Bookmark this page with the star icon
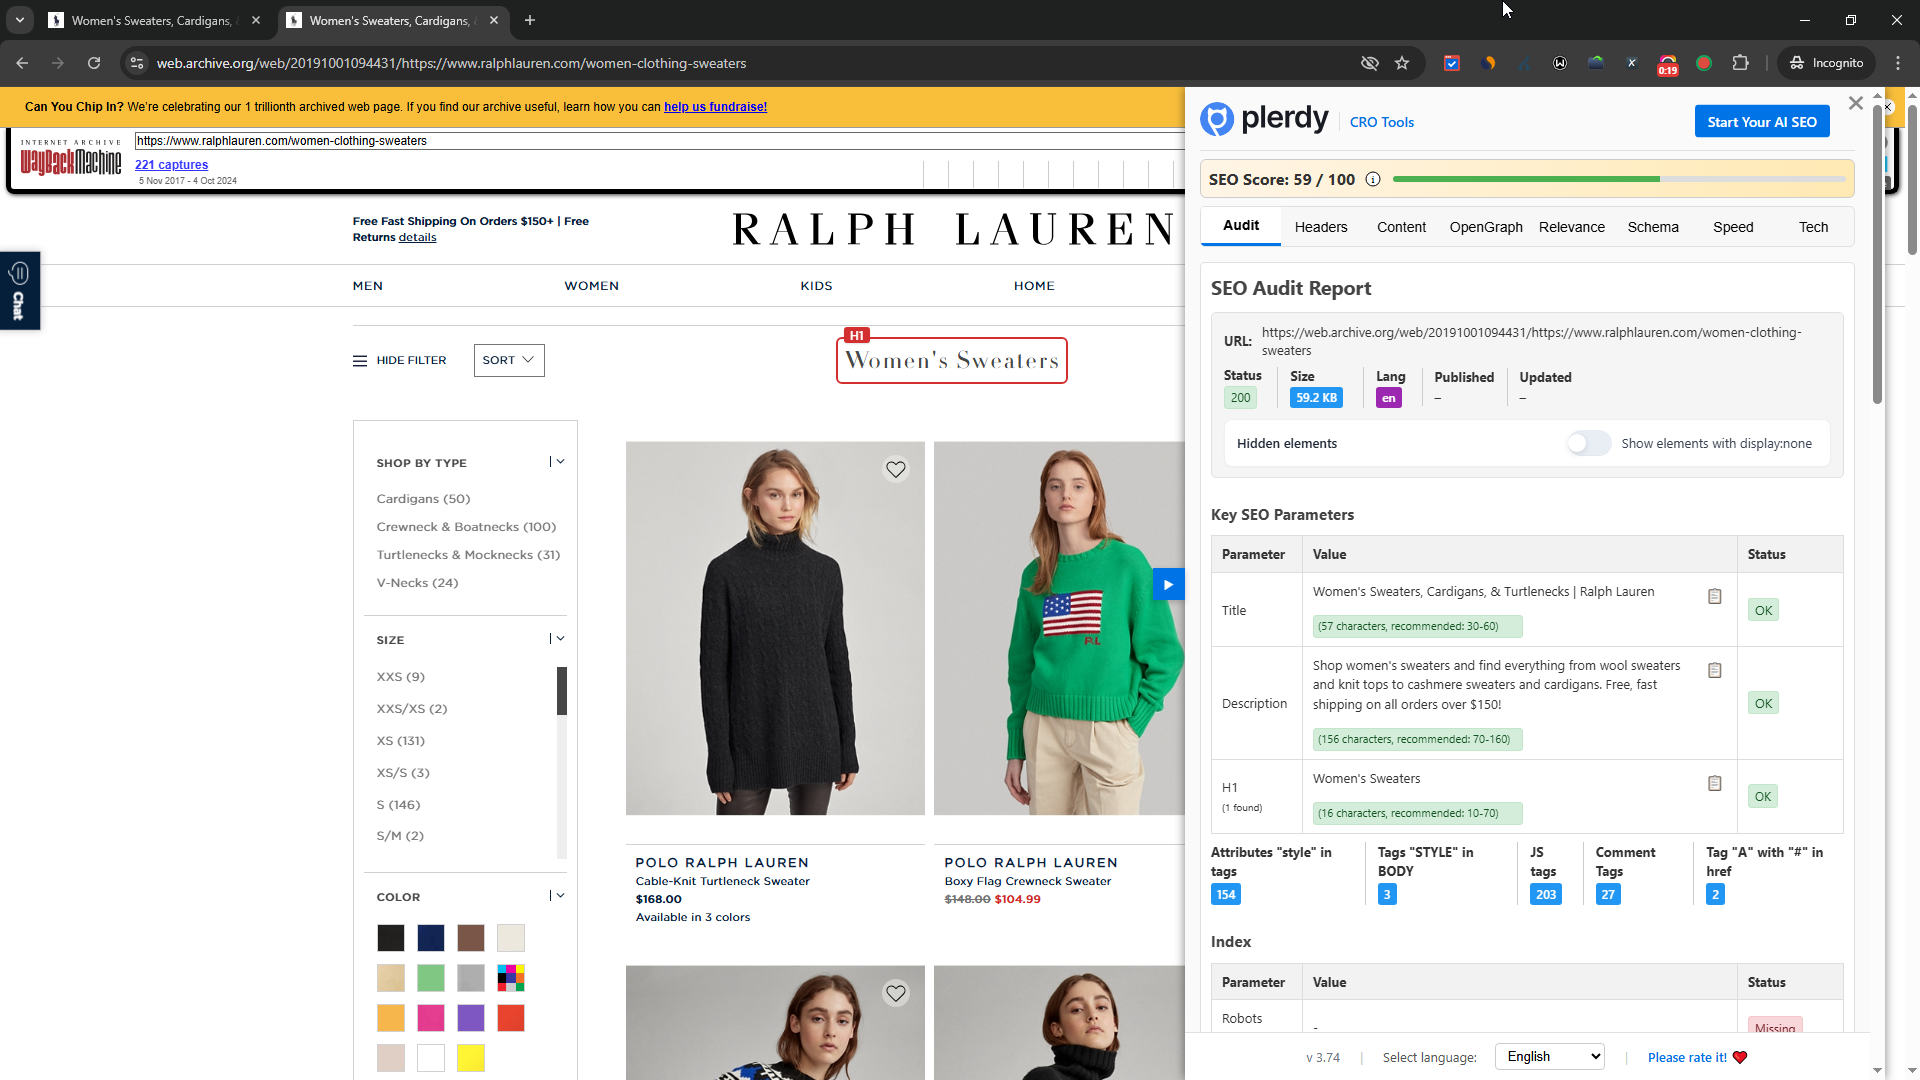Viewport: 1920px width, 1080px height. click(x=1402, y=63)
